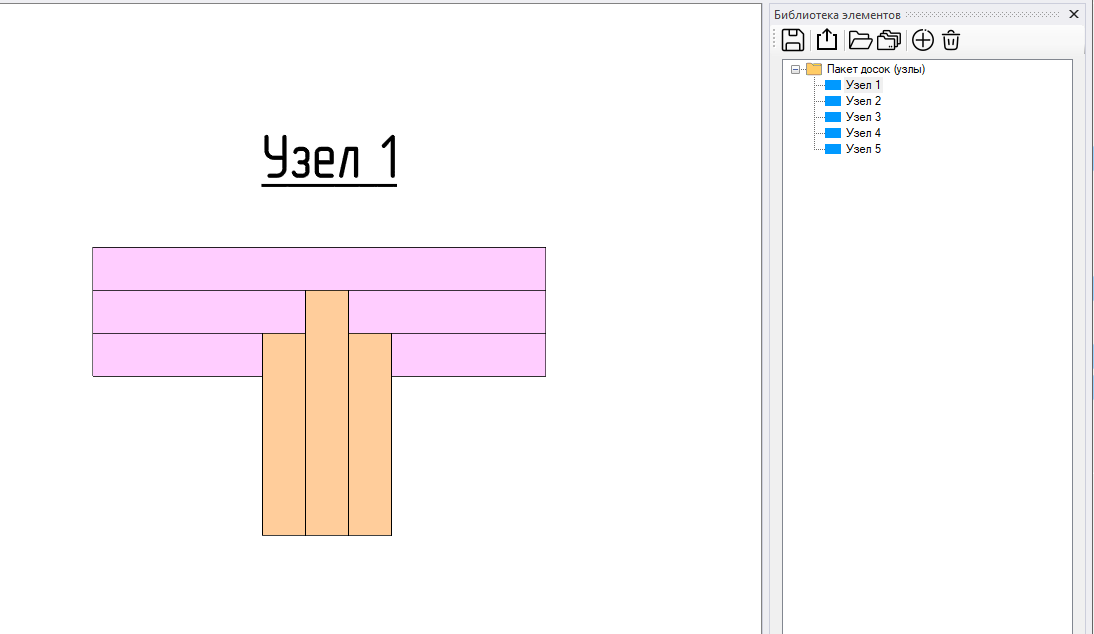The image size is (1094, 634).
Task: Click the multiple folders icon
Action: coord(889,40)
